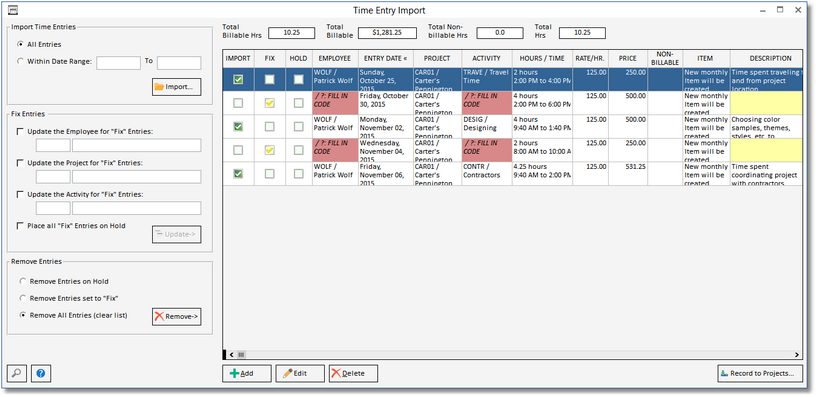The height and width of the screenshot is (397, 816).
Task: Click the magnifier search icon button
Action: pos(17,373)
